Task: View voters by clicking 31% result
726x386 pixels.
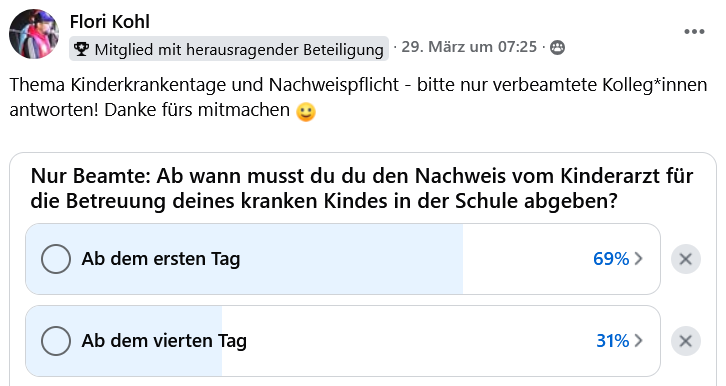Action: pos(613,341)
